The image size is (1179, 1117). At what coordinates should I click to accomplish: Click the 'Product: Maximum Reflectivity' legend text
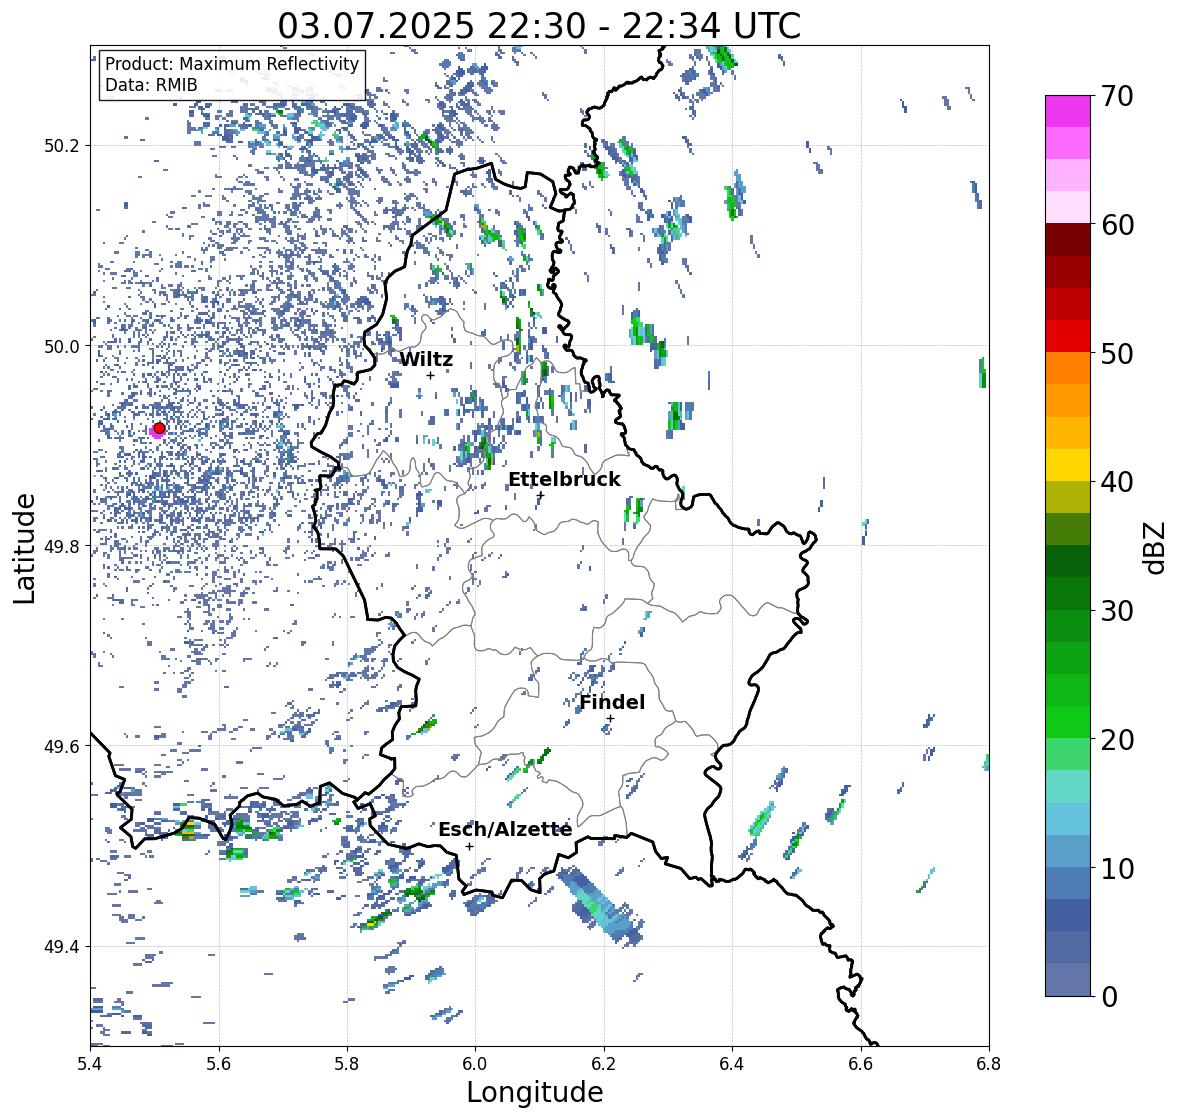pos(232,64)
